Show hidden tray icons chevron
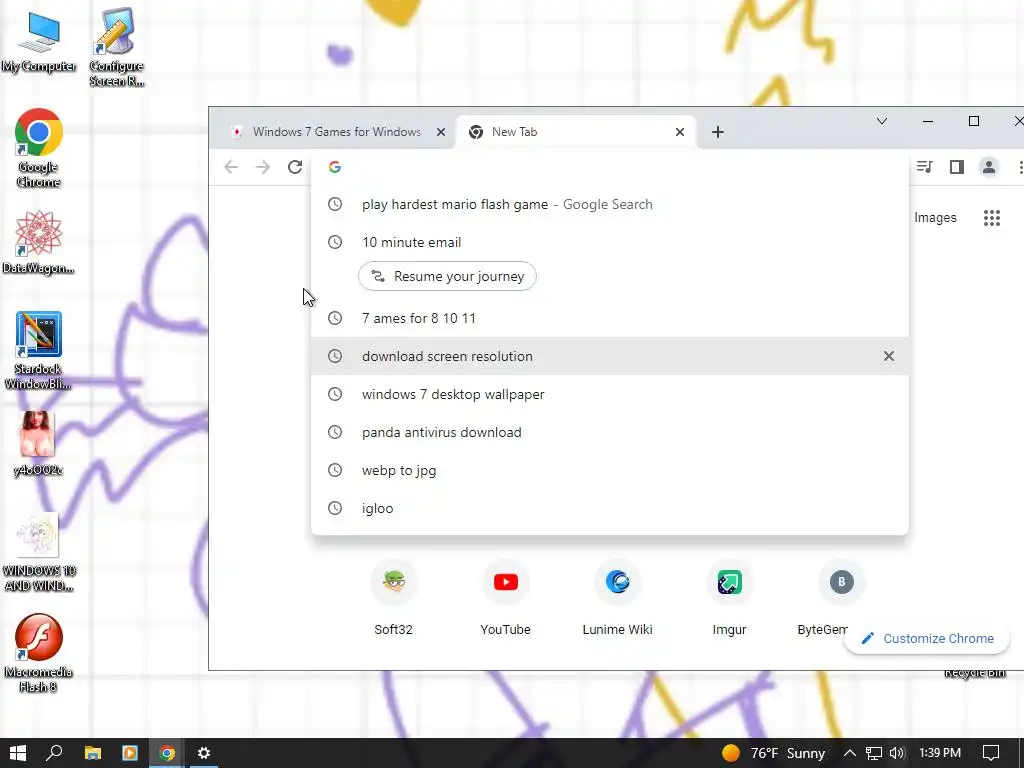 click(850, 753)
